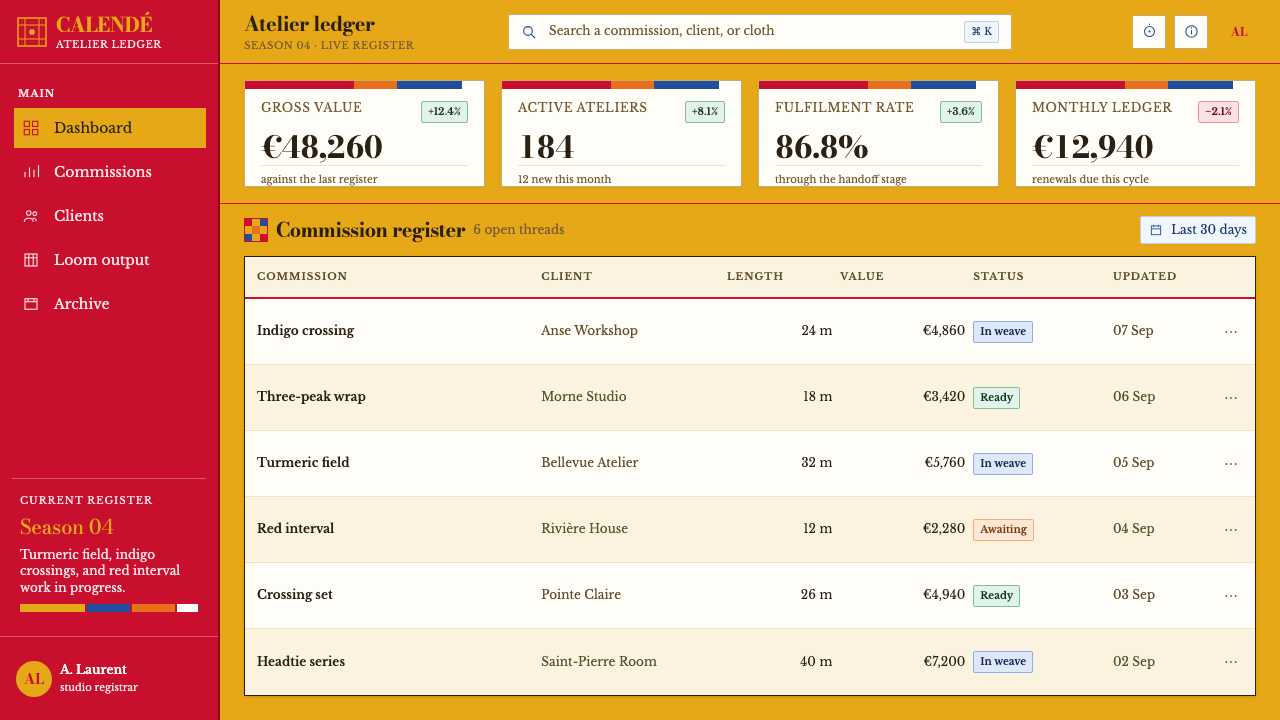Click the A. Laurent user name
Image resolution: width=1280 pixels, height=720 pixels.
pyautogui.click(x=93, y=669)
